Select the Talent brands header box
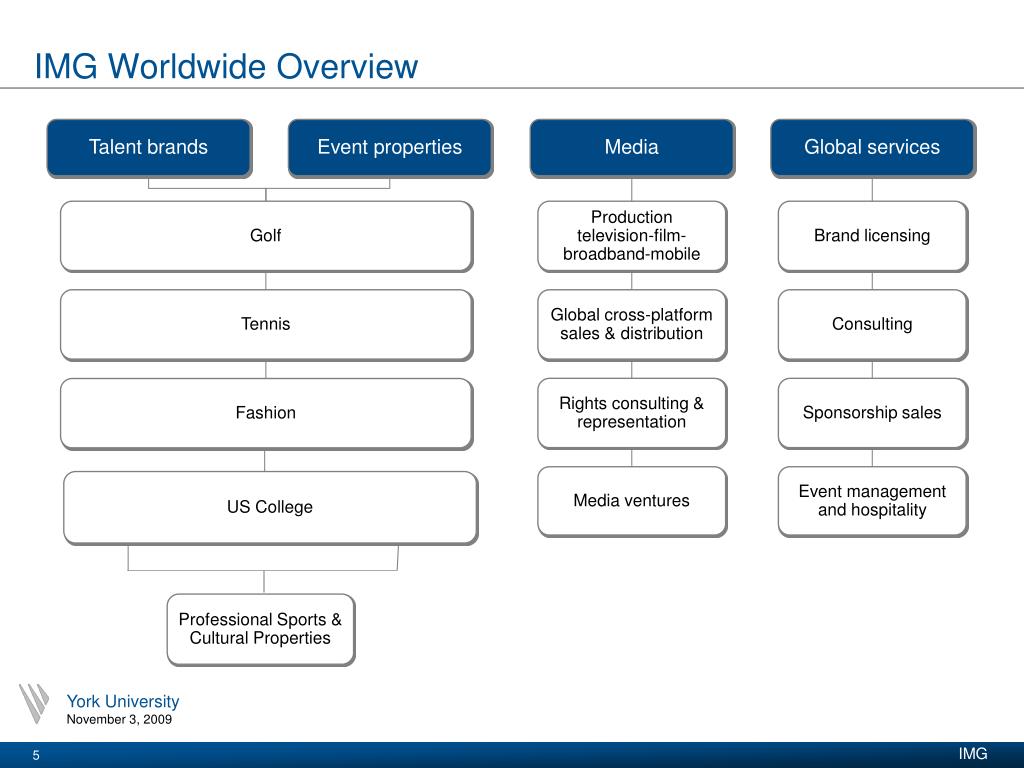The width and height of the screenshot is (1024, 768). coord(149,148)
